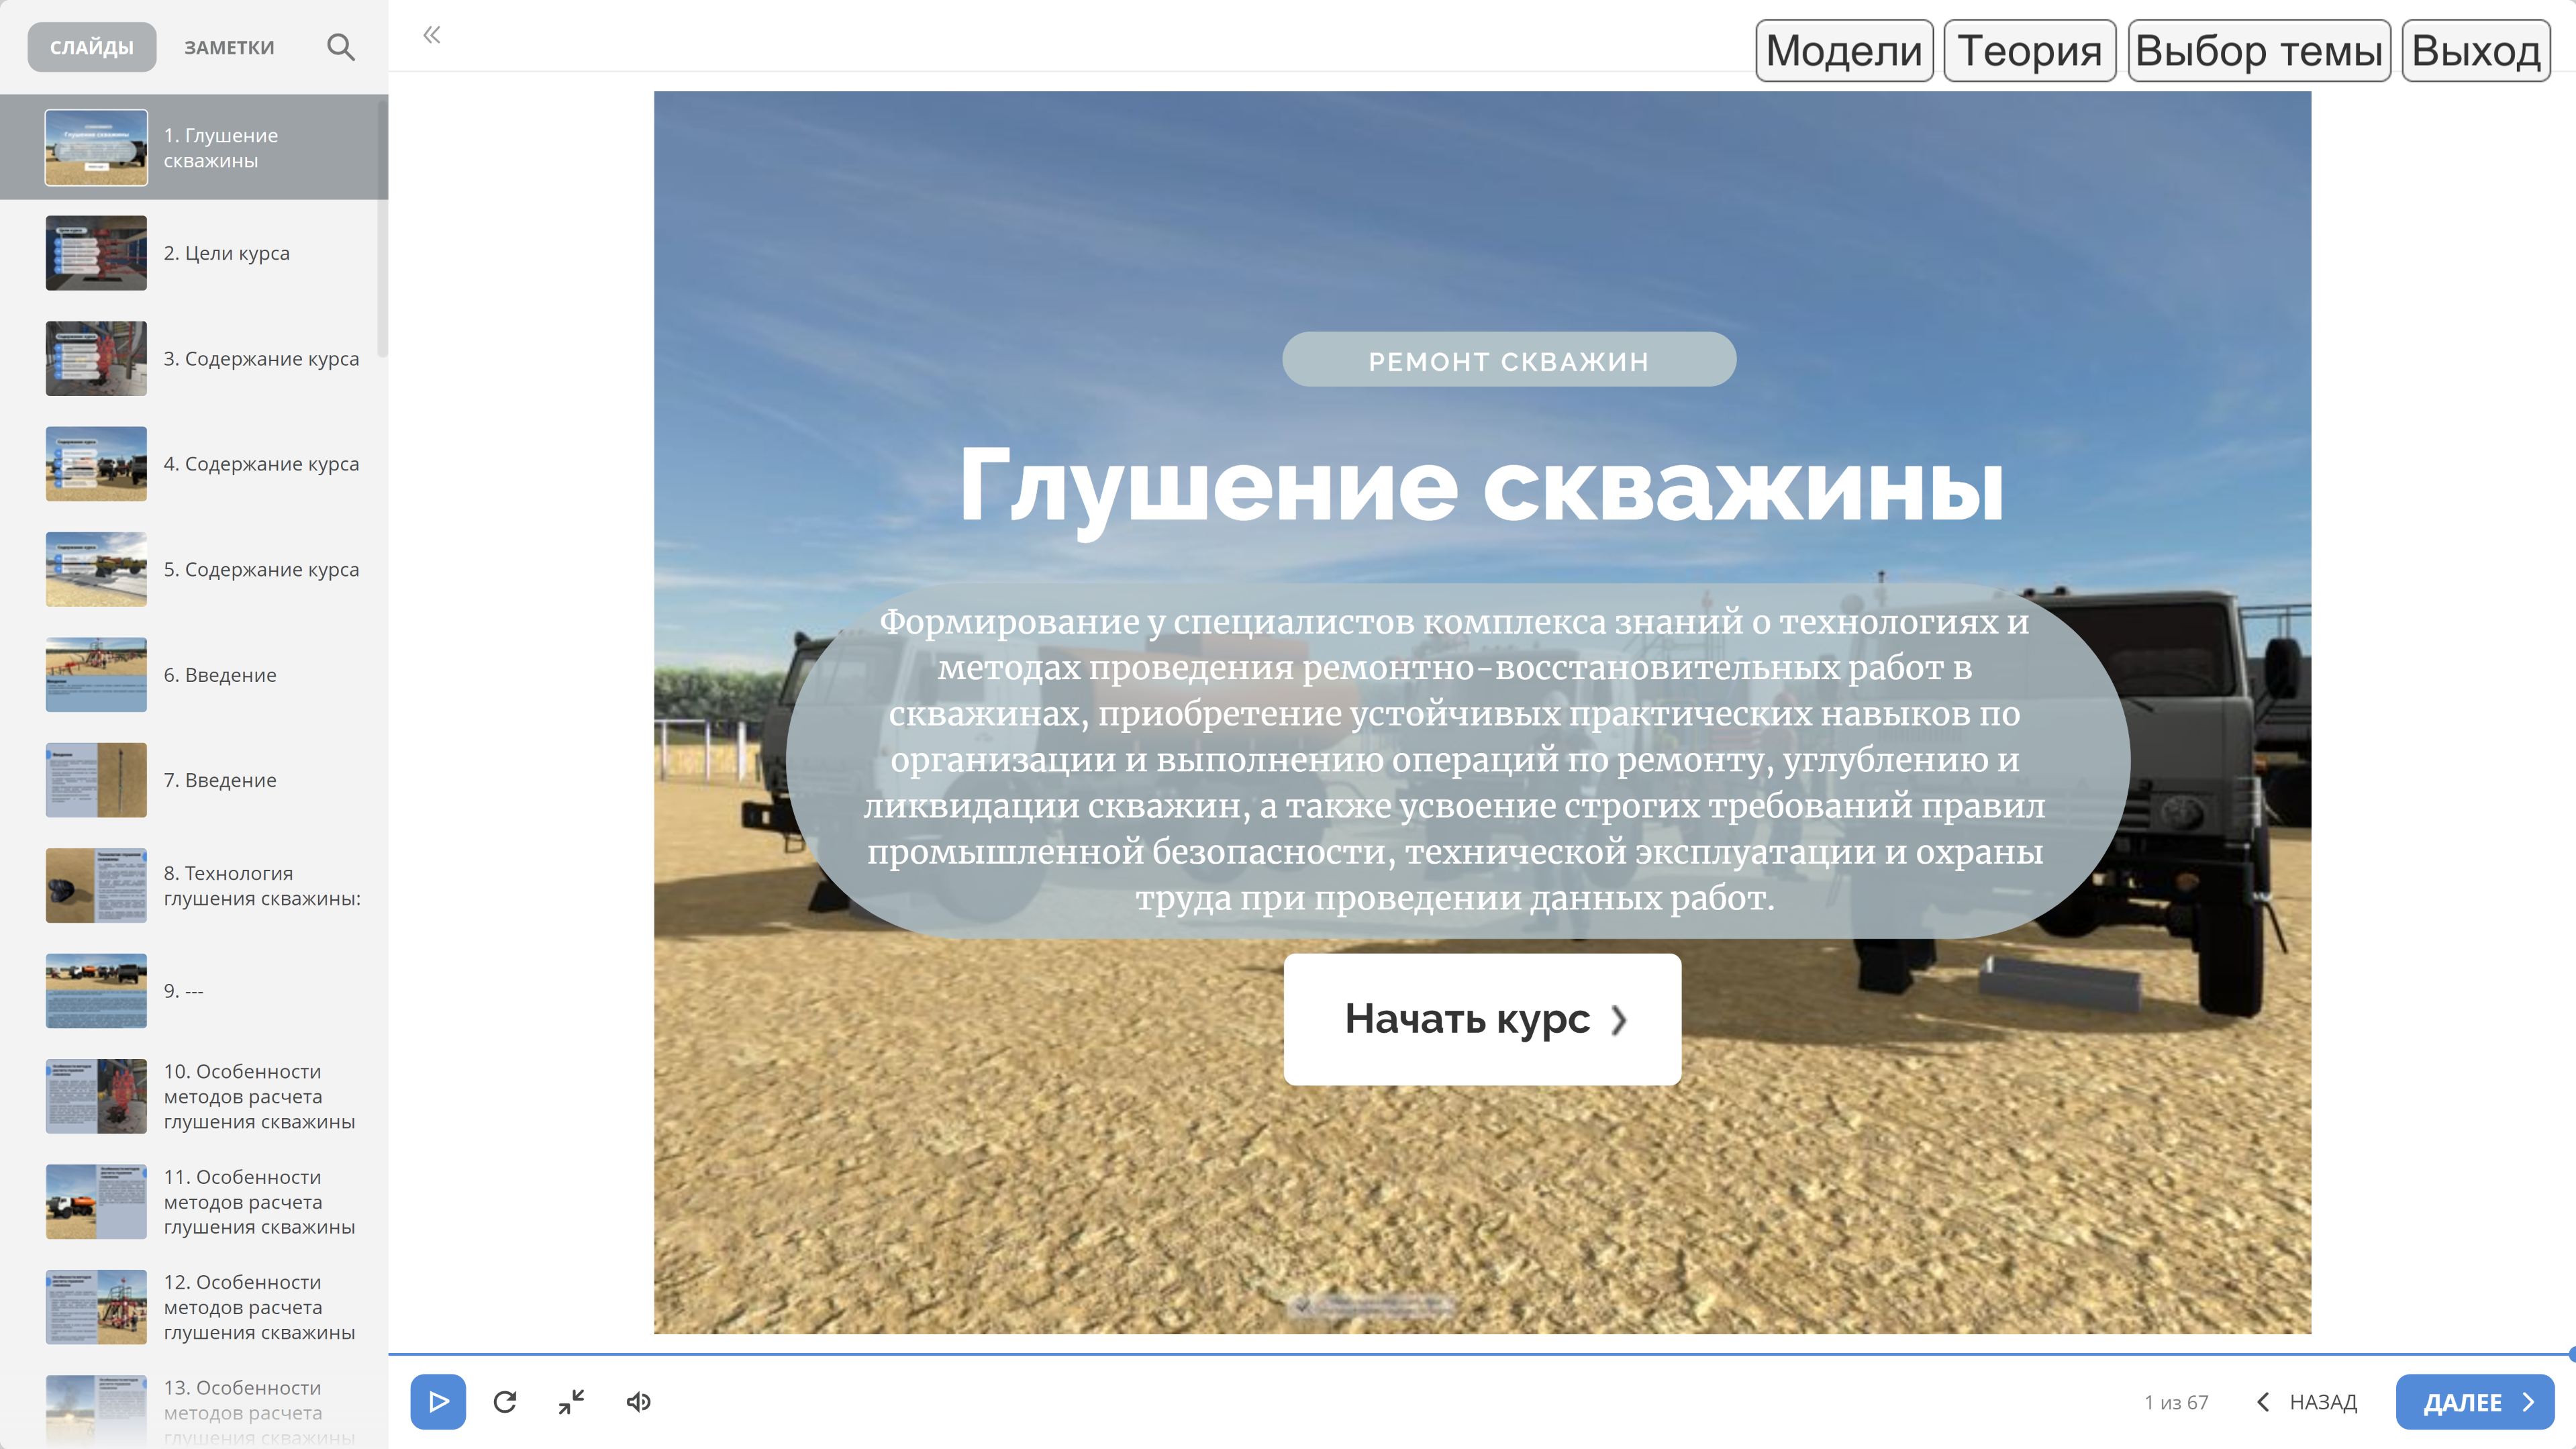Go to next slide with ДАЛЕЕ
This screenshot has height=1449, width=2576.
(x=2474, y=1402)
